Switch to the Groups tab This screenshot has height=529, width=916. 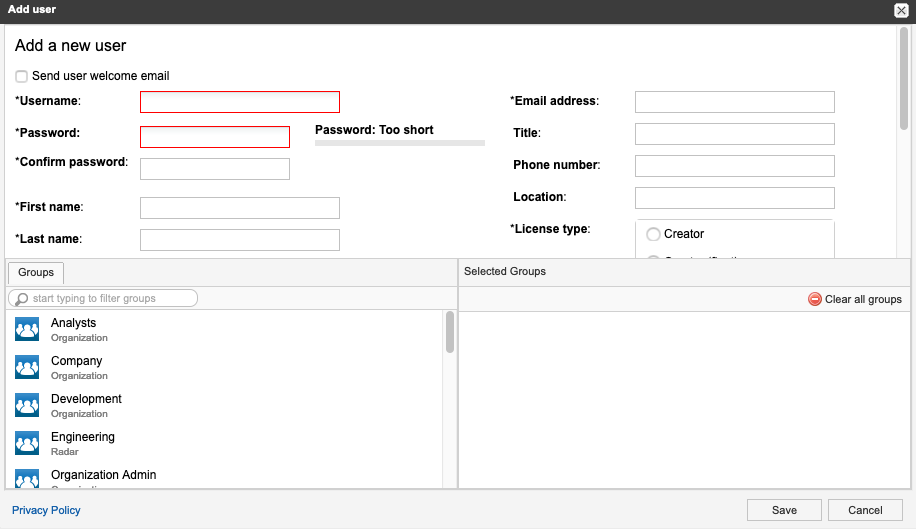click(36, 272)
